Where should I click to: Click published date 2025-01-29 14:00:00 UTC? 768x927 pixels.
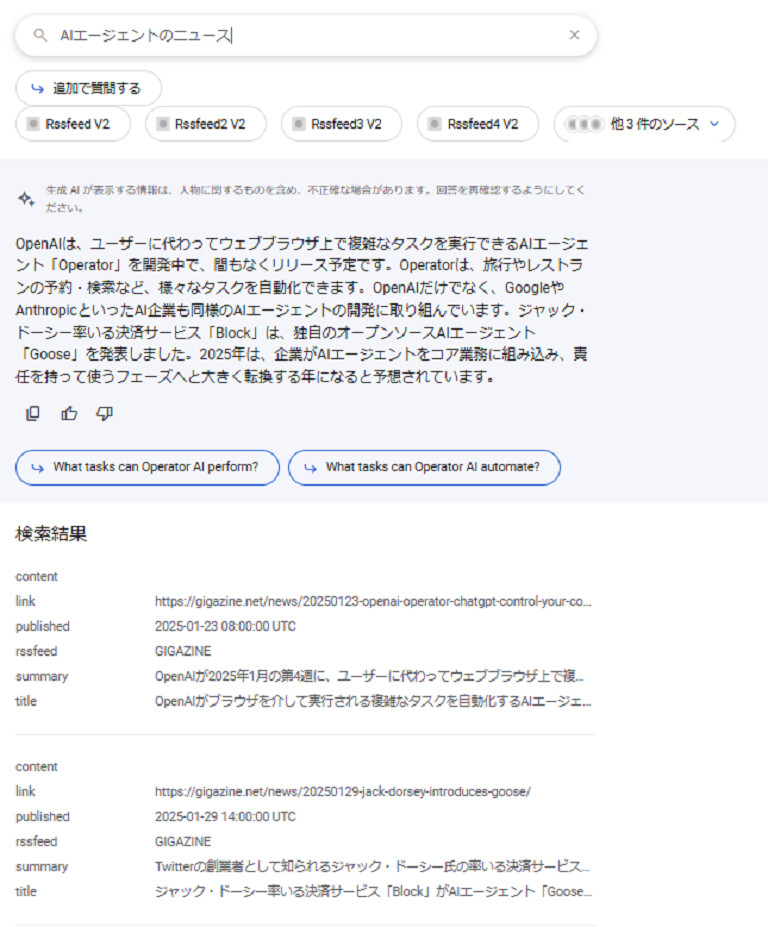[x=225, y=816]
